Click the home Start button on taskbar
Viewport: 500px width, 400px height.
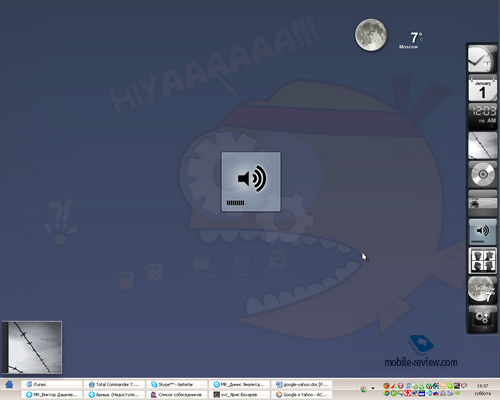9,384
